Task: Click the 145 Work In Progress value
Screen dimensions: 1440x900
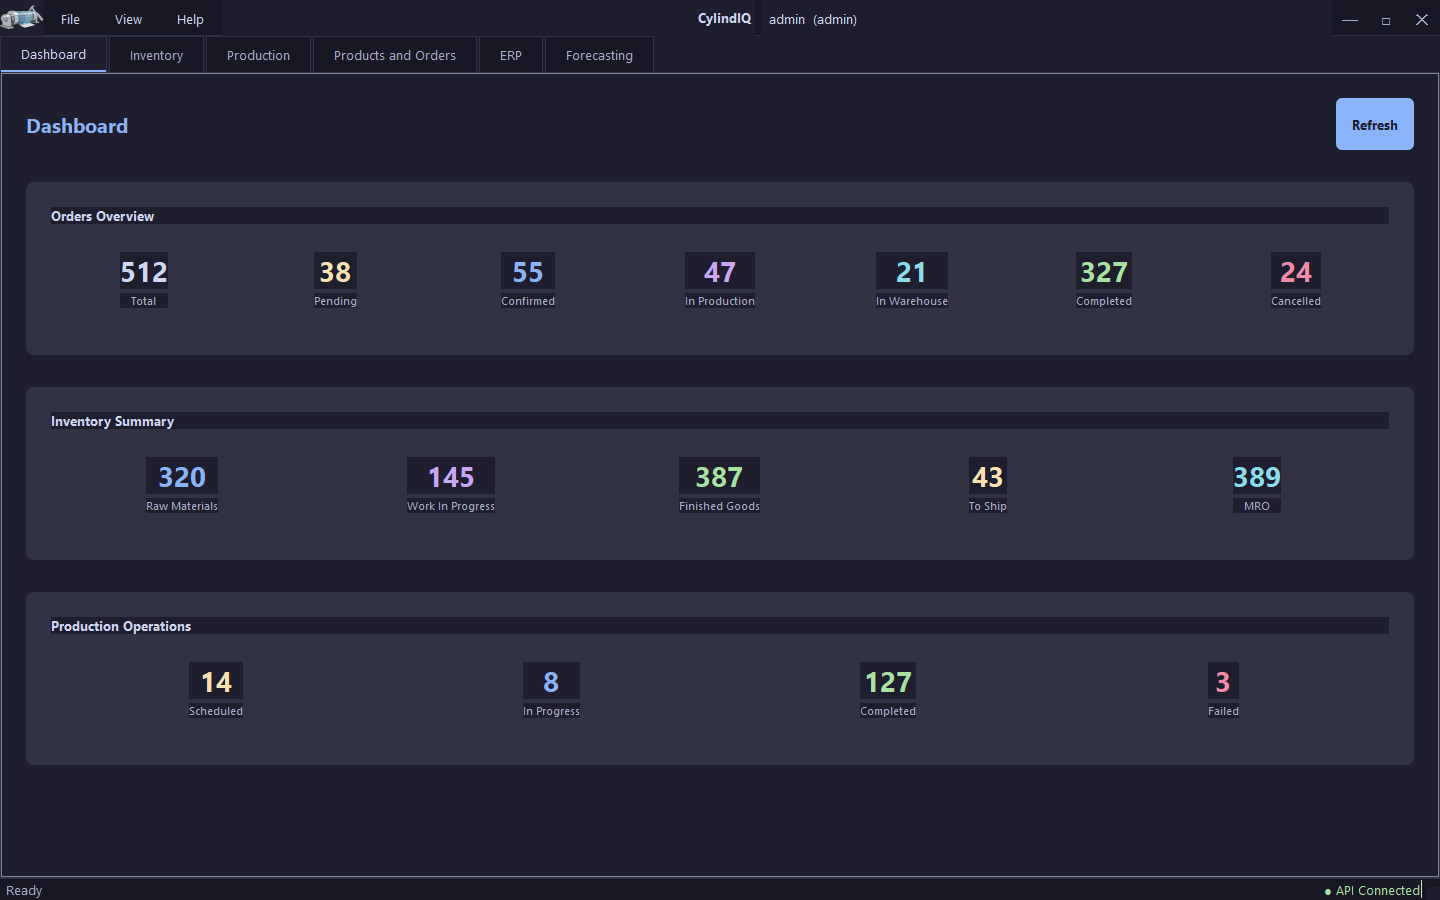Action: coord(451,477)
